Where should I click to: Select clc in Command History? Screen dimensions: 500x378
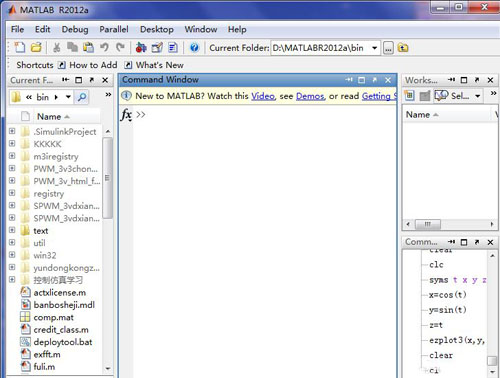click(x=436, y=265)
